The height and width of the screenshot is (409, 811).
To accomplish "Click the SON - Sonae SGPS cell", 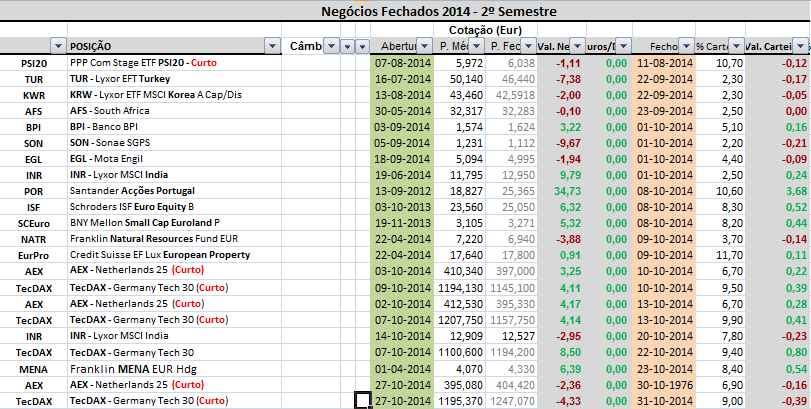I will coord(174,143).
